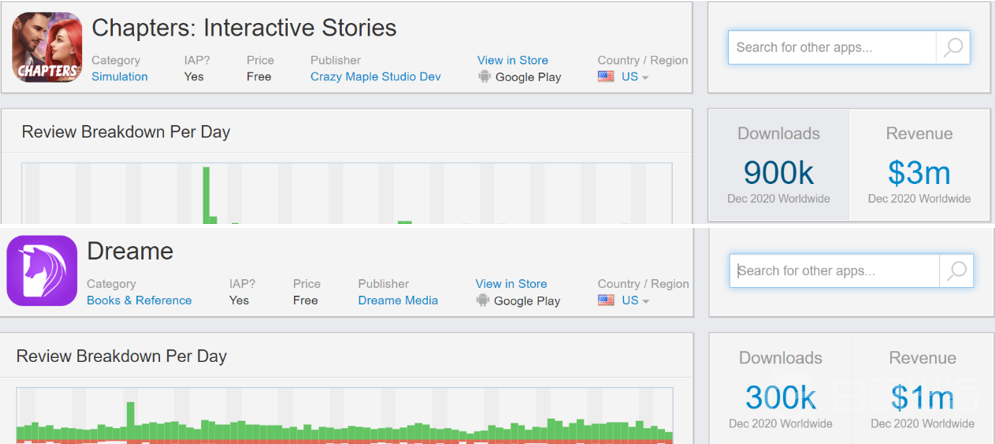
Task: Click the Android icon in the Chapters row
Action: click(x=484, y=77)
